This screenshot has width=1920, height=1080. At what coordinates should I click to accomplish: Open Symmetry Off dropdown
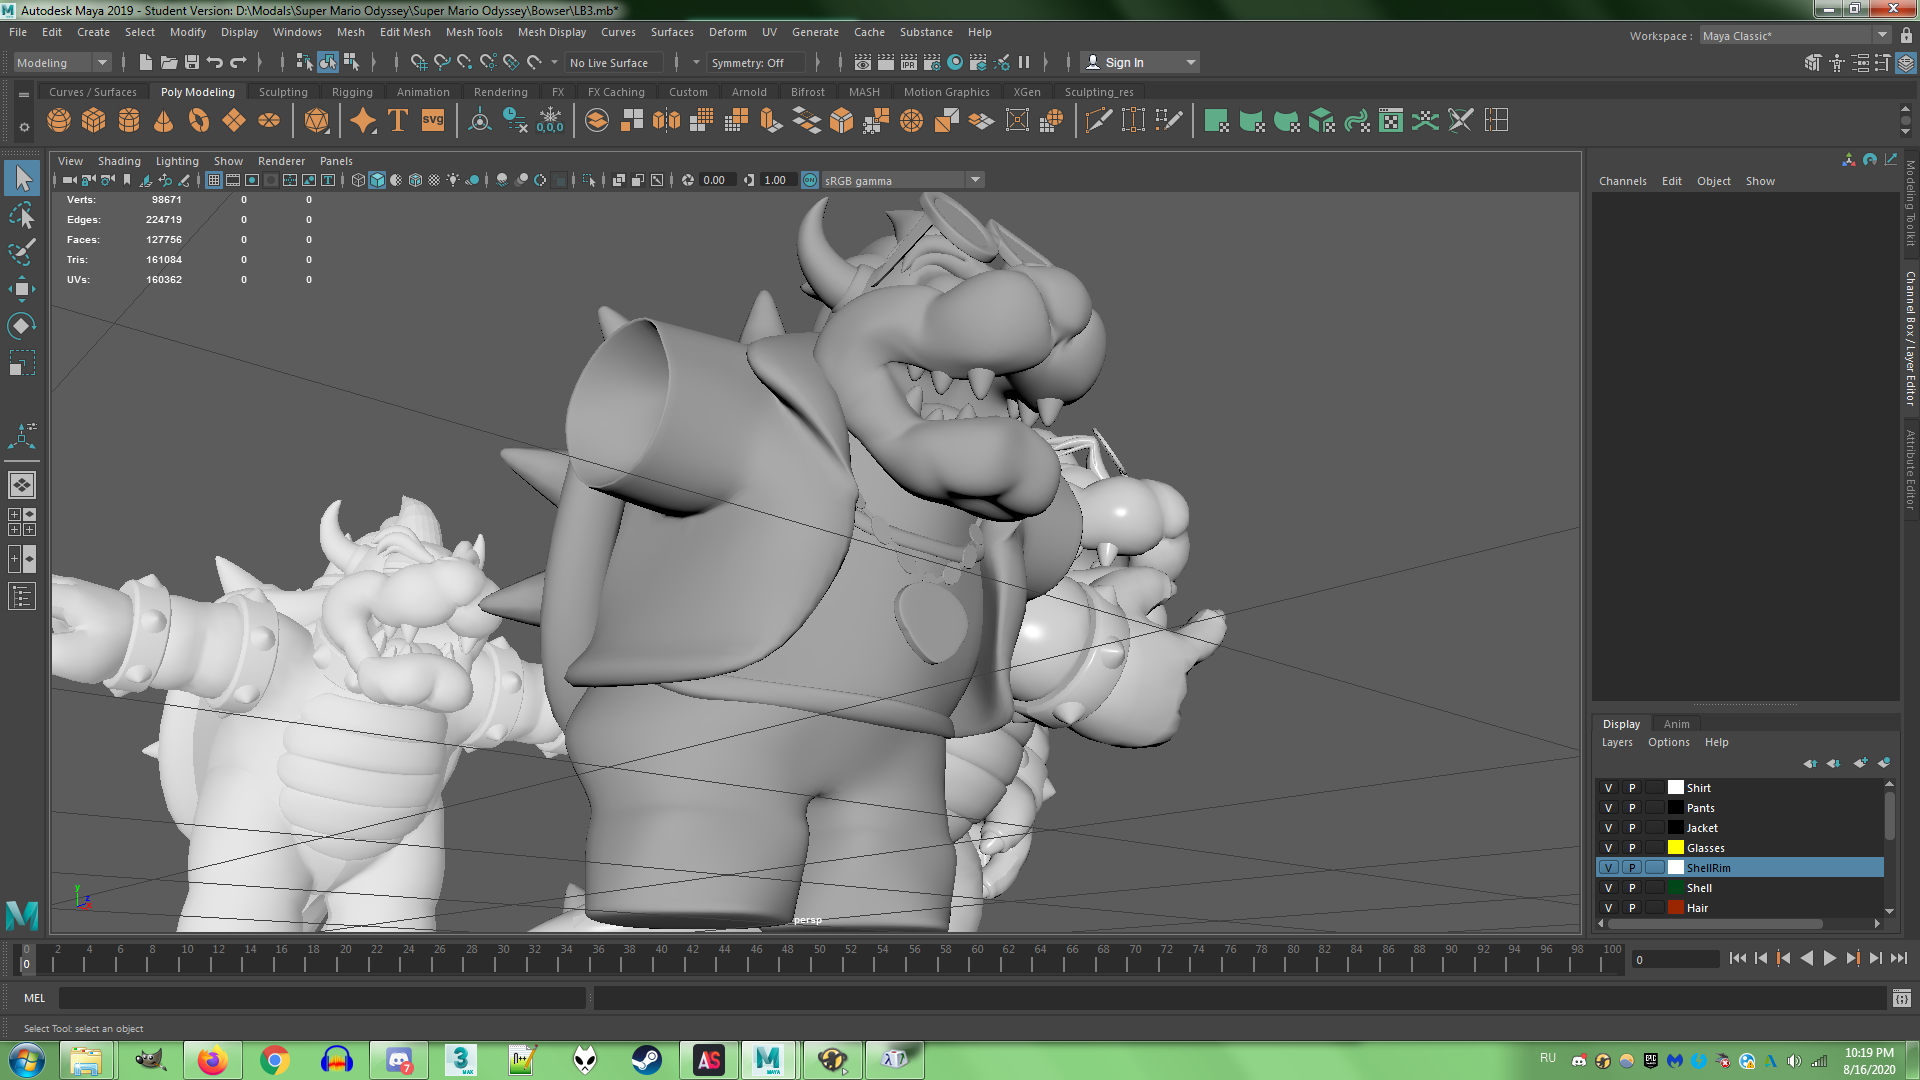(x=757, y=62)
